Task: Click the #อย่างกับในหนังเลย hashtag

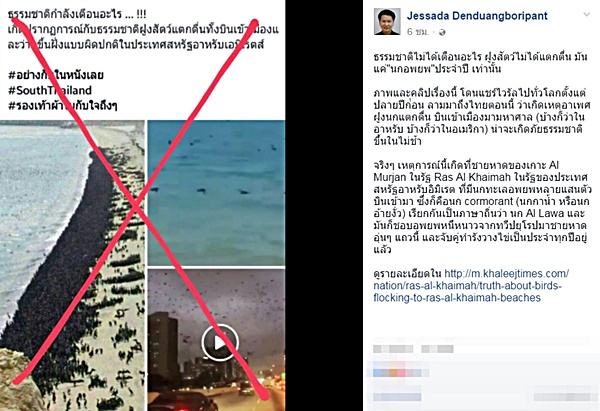Action: [56, 75]
